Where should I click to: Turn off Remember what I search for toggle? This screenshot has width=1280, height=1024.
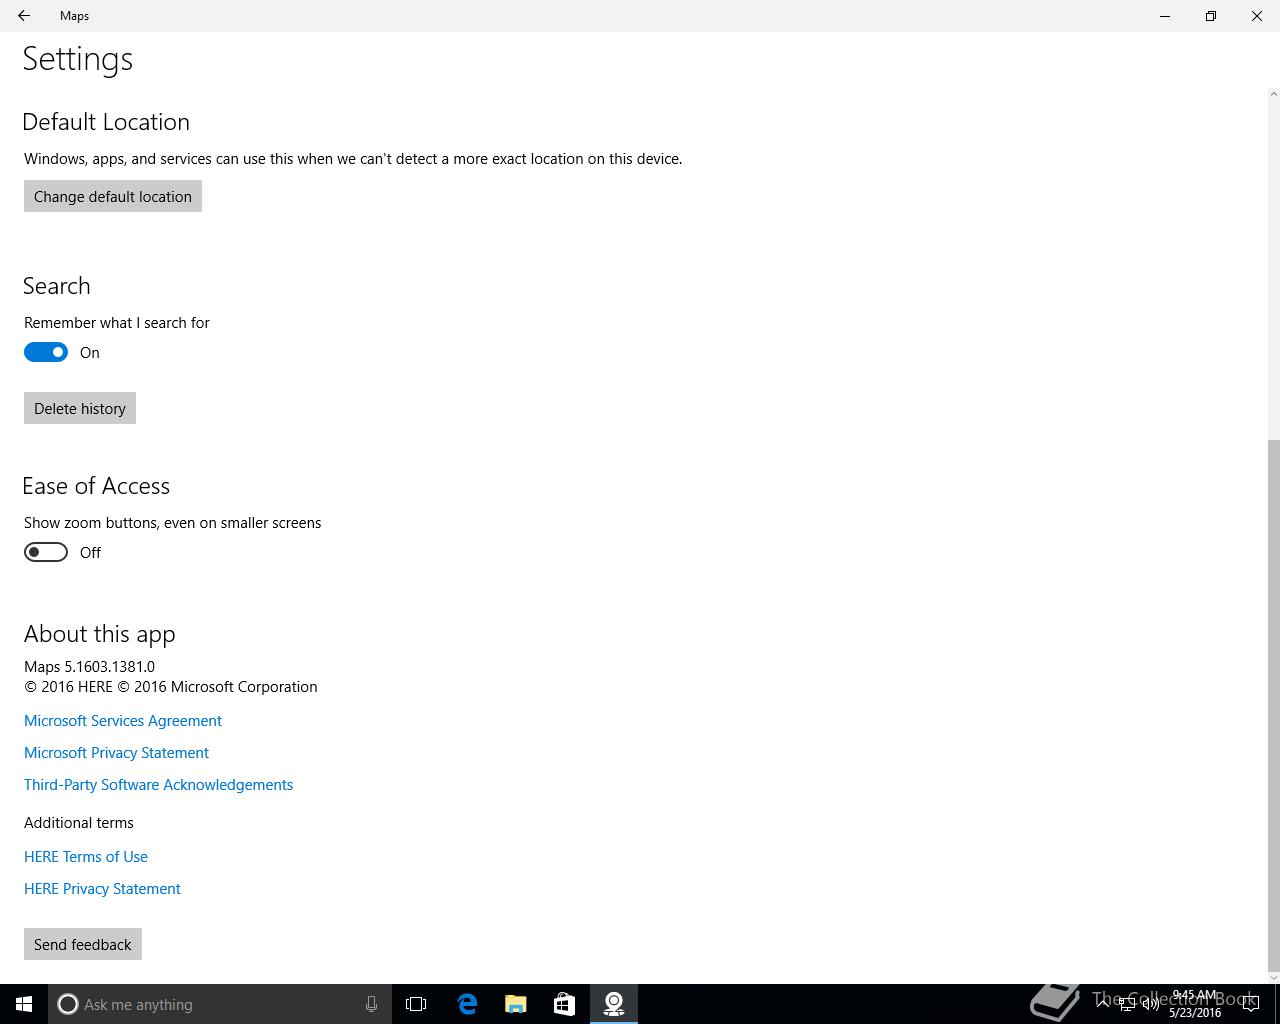pos(46,352)
